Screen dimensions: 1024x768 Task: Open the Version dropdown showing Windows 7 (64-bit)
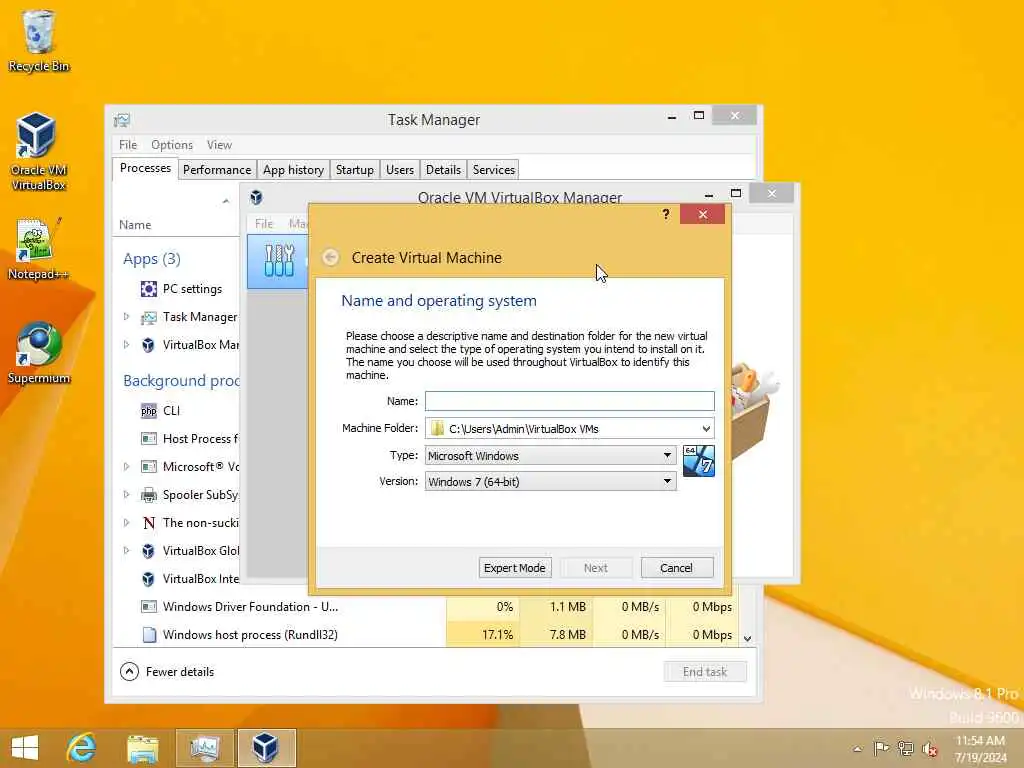coord(551,482)
